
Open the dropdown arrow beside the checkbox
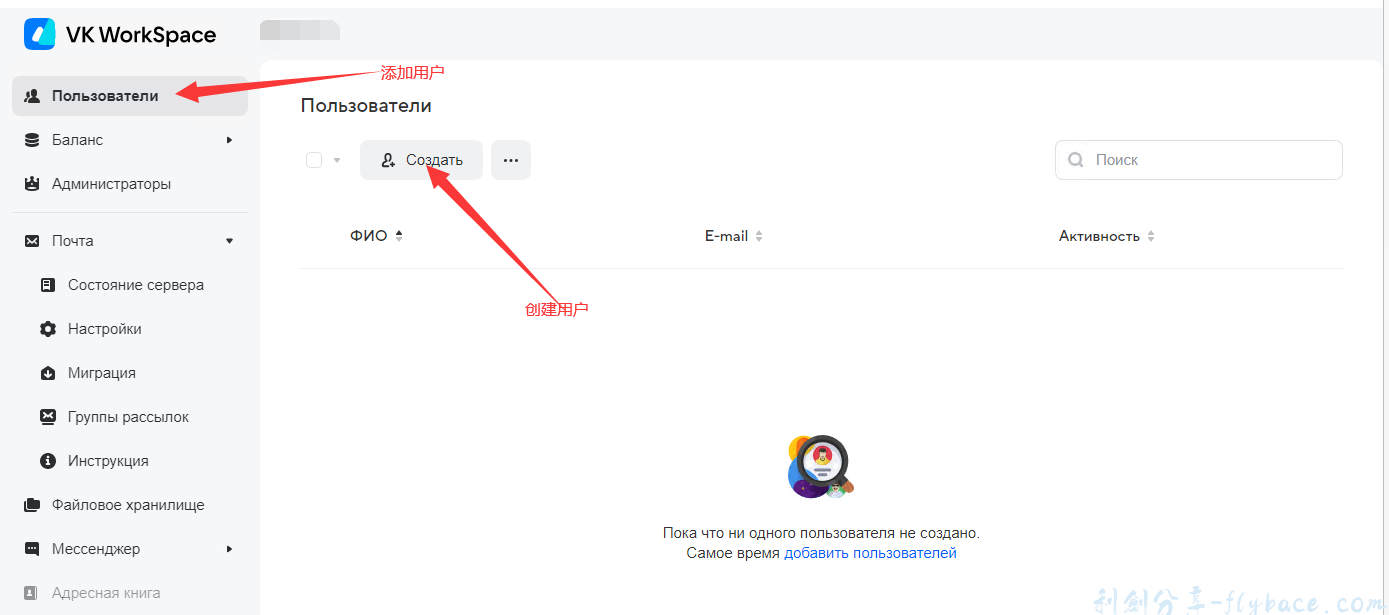(x=337, y=160)
